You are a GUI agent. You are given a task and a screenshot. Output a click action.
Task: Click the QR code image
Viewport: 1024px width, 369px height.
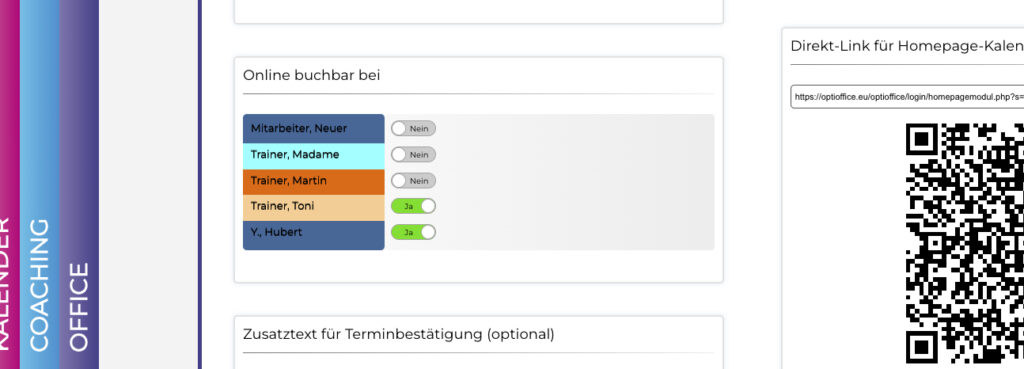coord(965,243)
